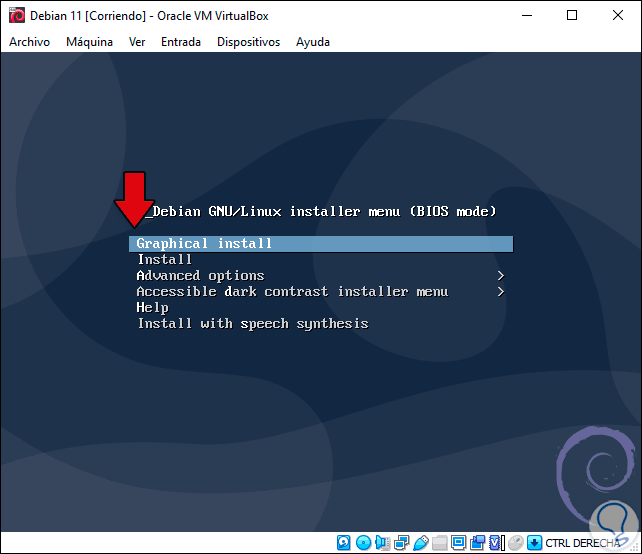This screenshot has height=554, width=642.
Task: Open the Archivo menu
Action: click(x=29, y=42)
